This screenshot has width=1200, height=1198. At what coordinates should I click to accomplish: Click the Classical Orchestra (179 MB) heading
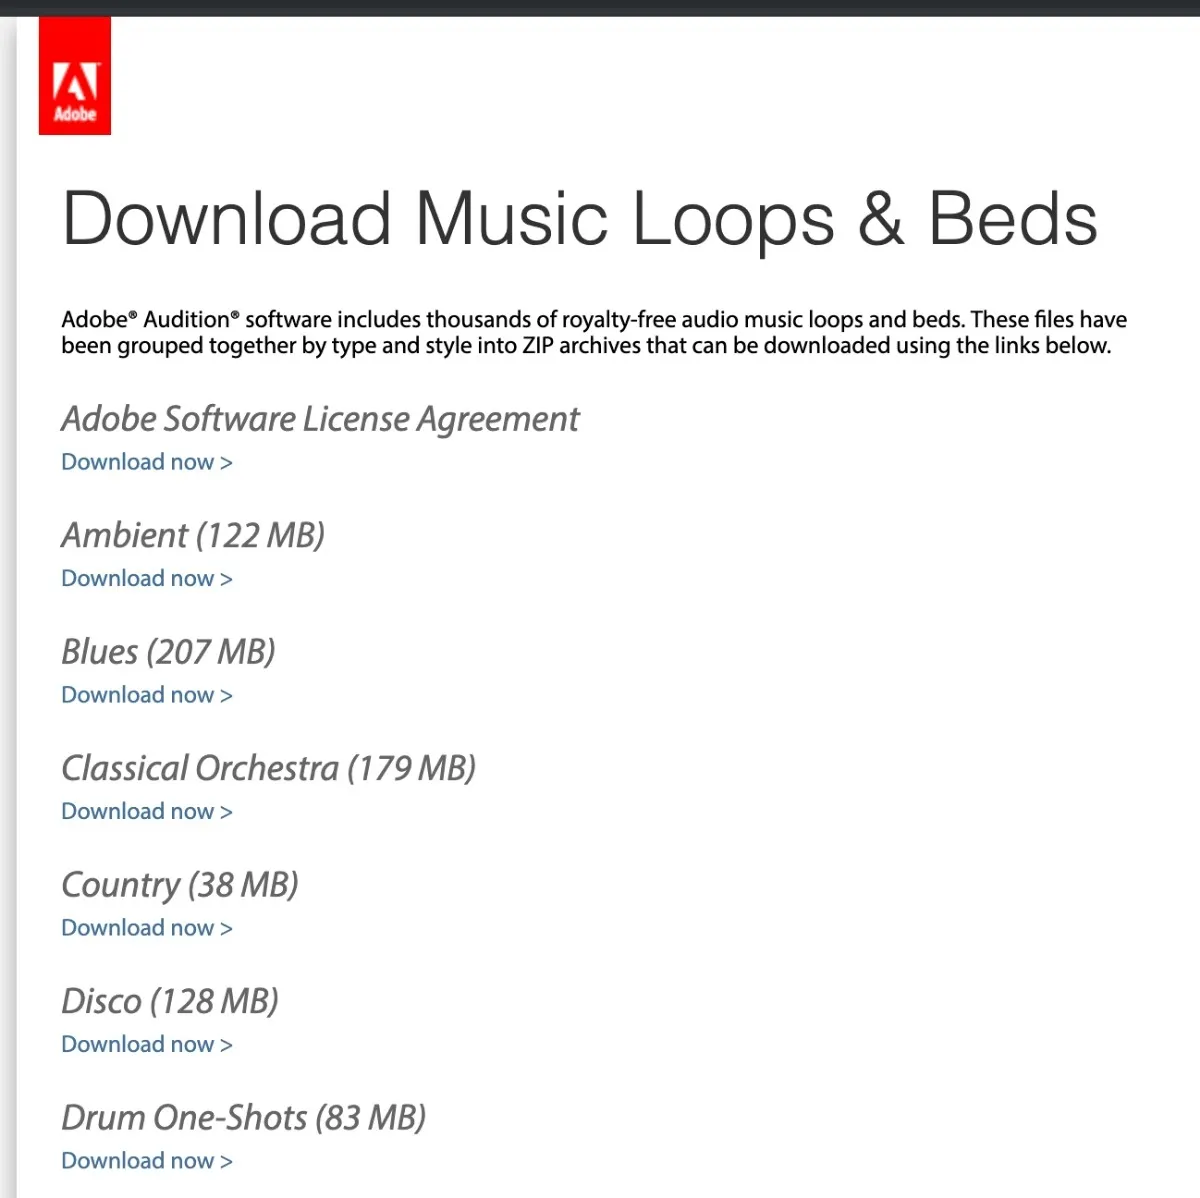(x=268, y=769)
